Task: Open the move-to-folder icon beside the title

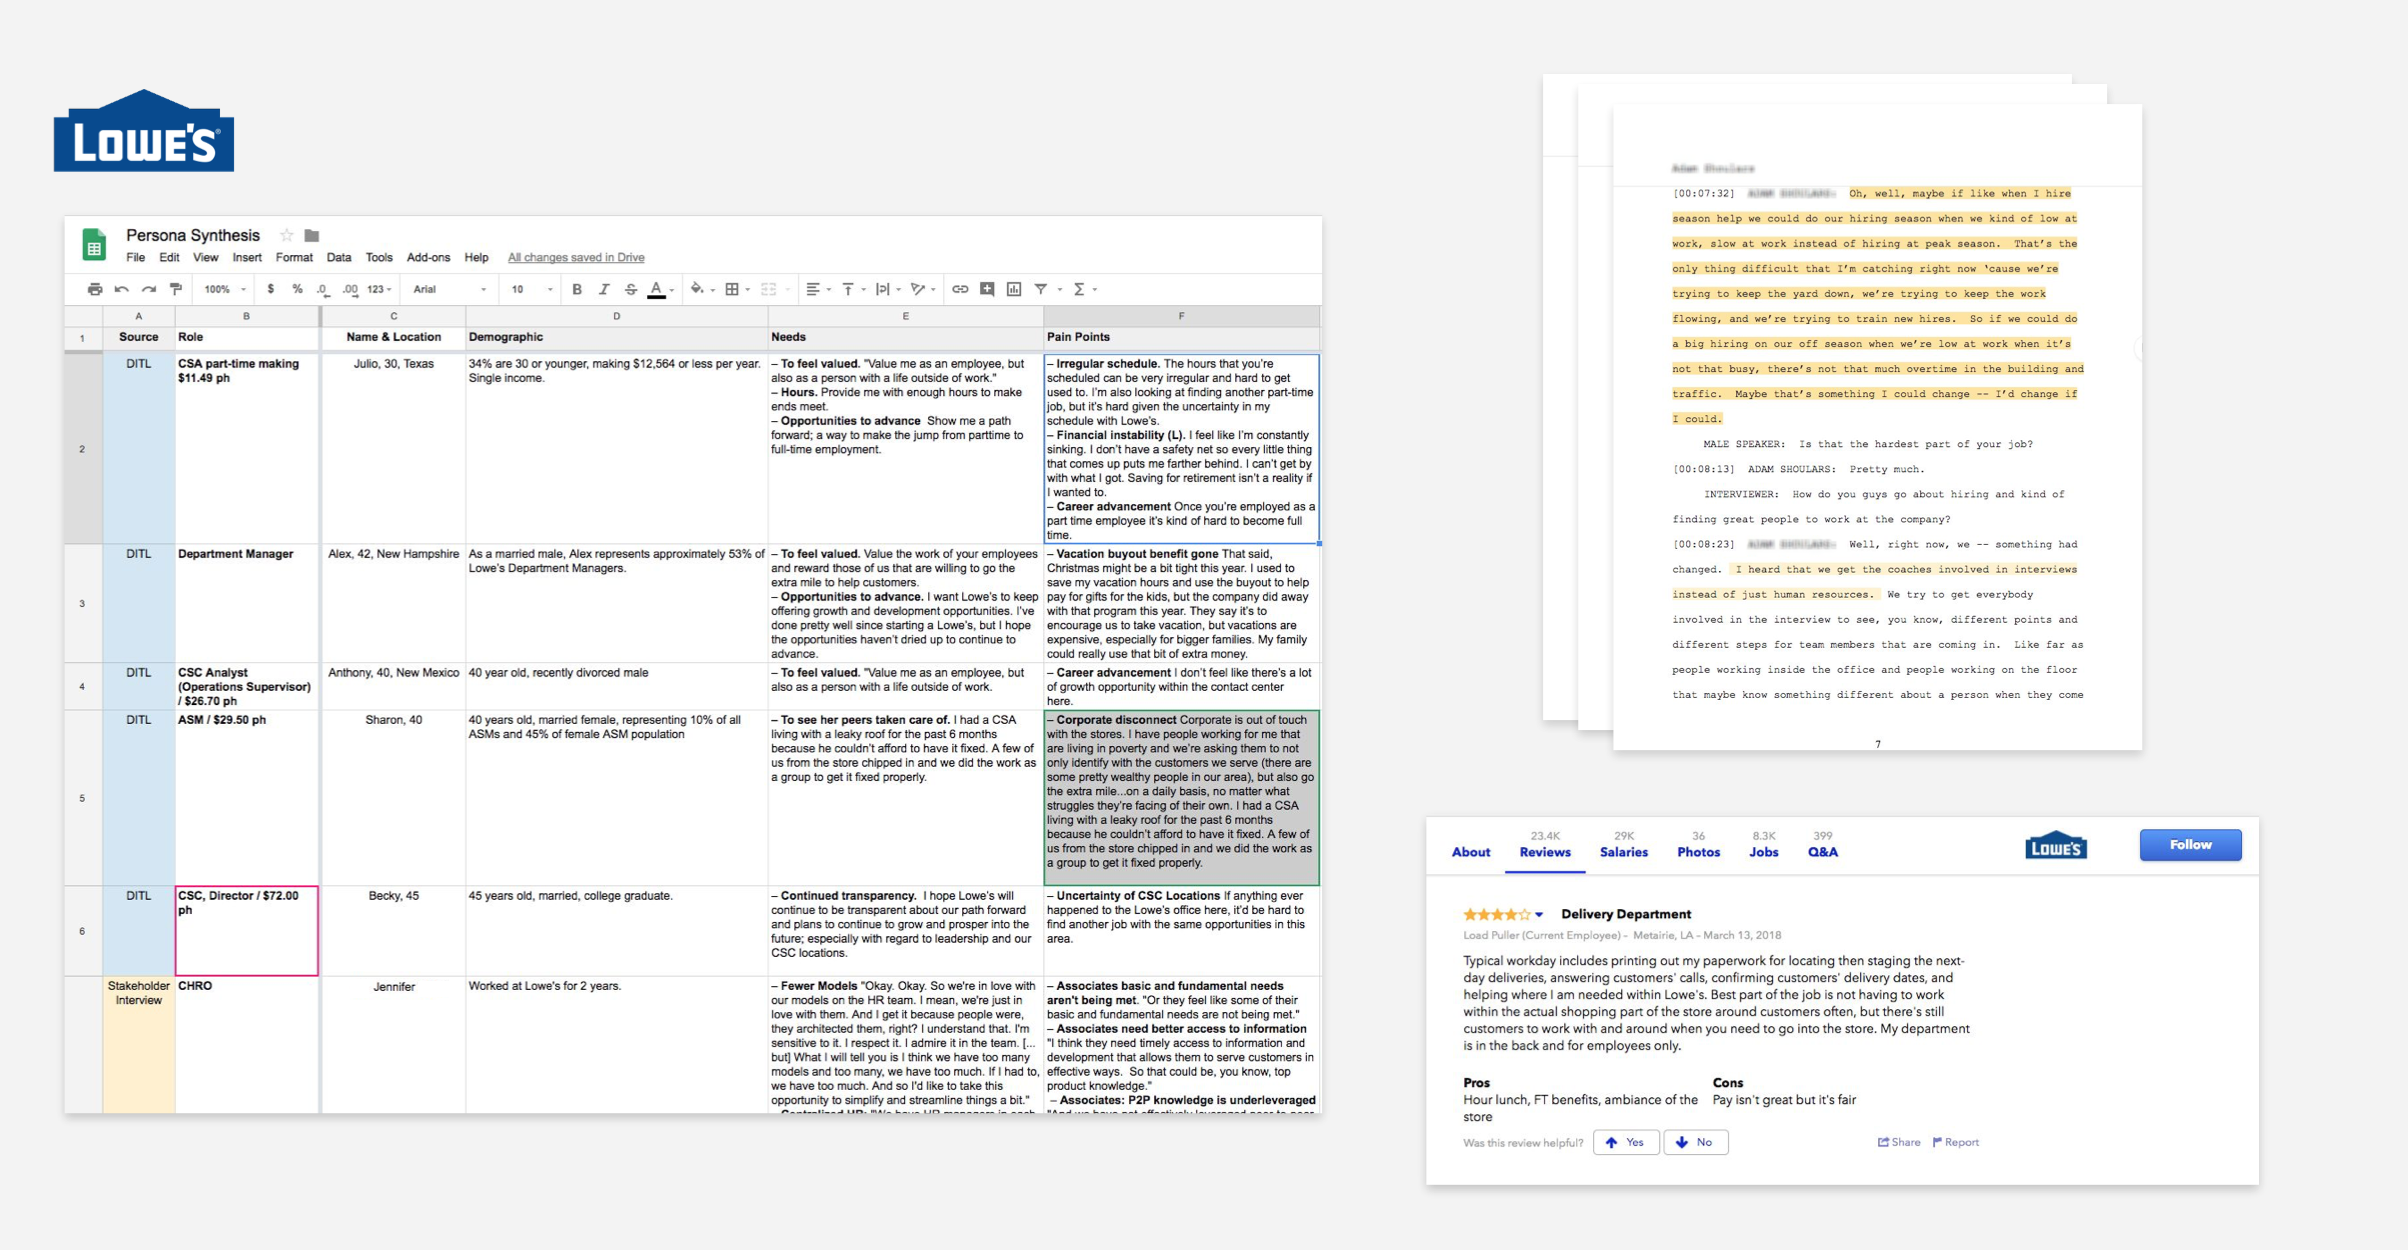Action: point(312,235)
